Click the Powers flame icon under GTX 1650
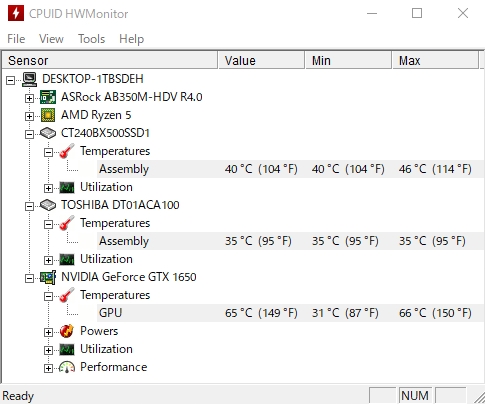485x404 pixels. pyautogui.click(x=67, y=331)
